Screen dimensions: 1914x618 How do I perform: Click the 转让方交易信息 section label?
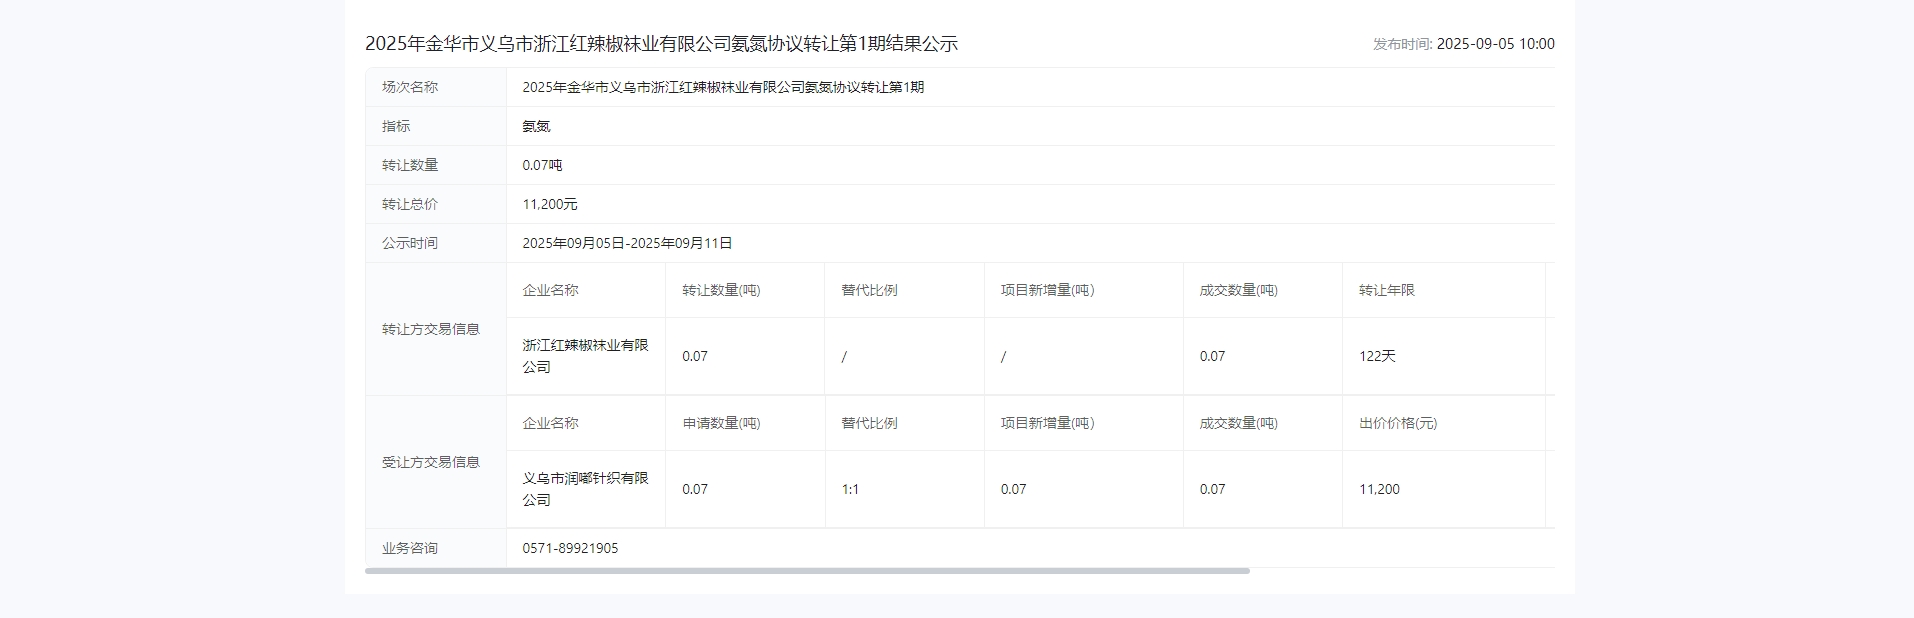(430, 329)
